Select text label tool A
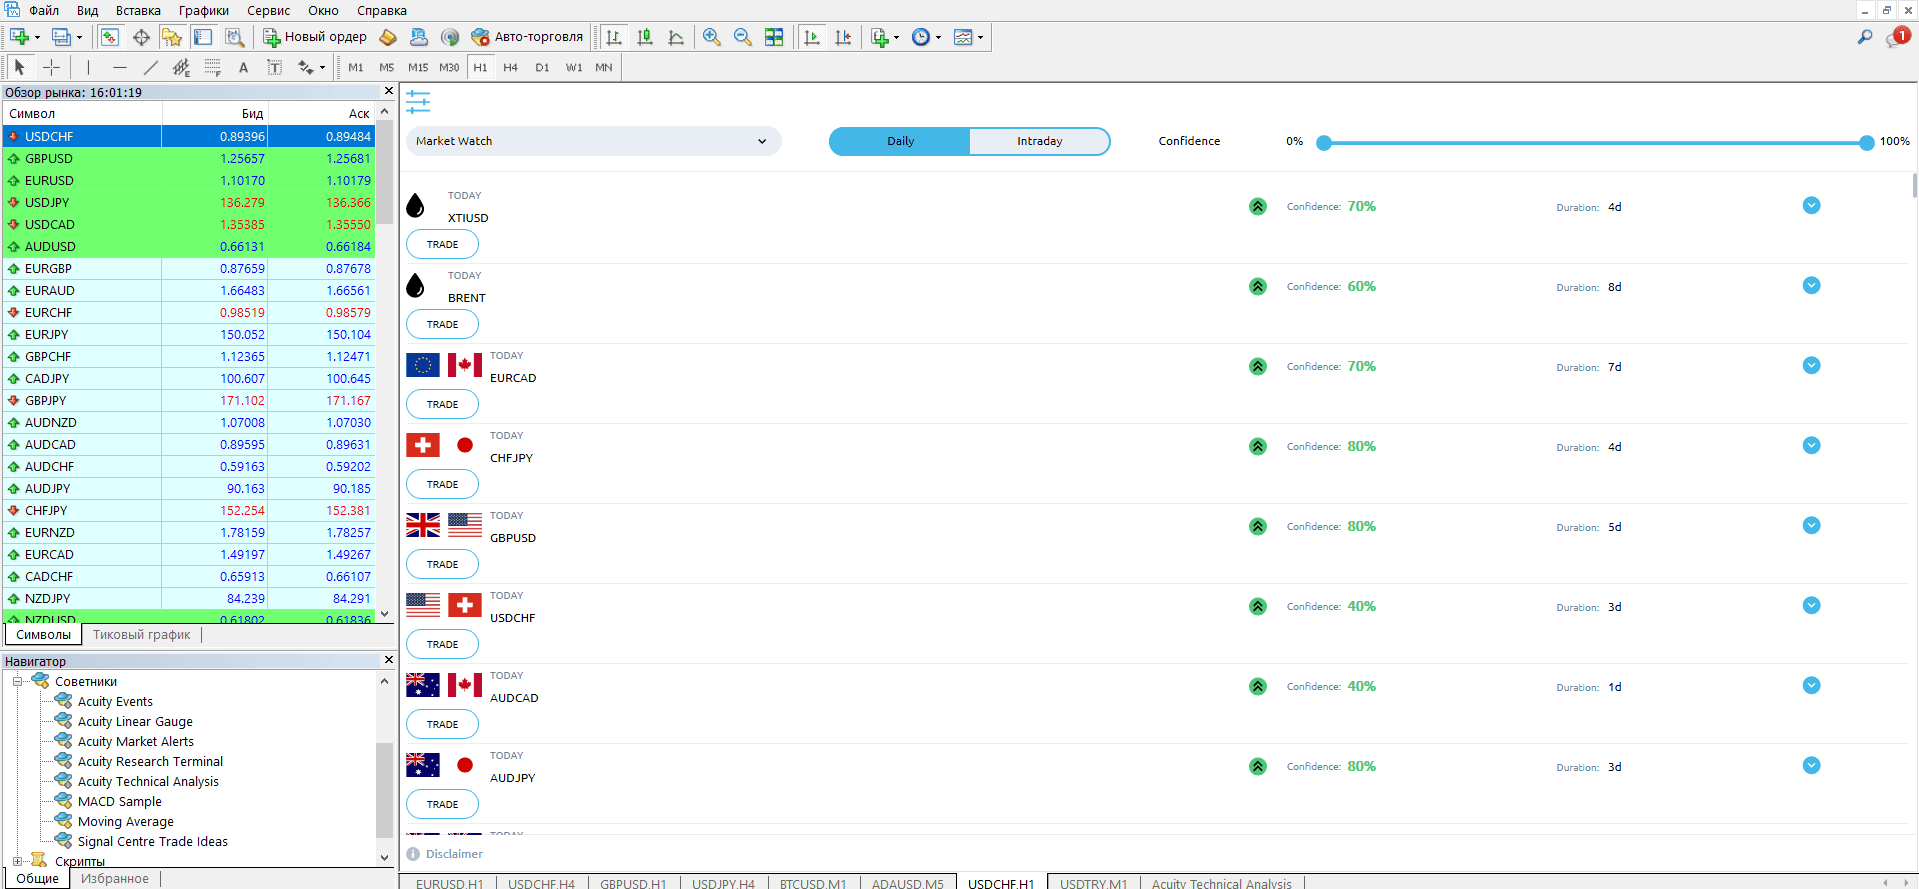This screenshot has width=1919, height=889. (x=243, y=67)
